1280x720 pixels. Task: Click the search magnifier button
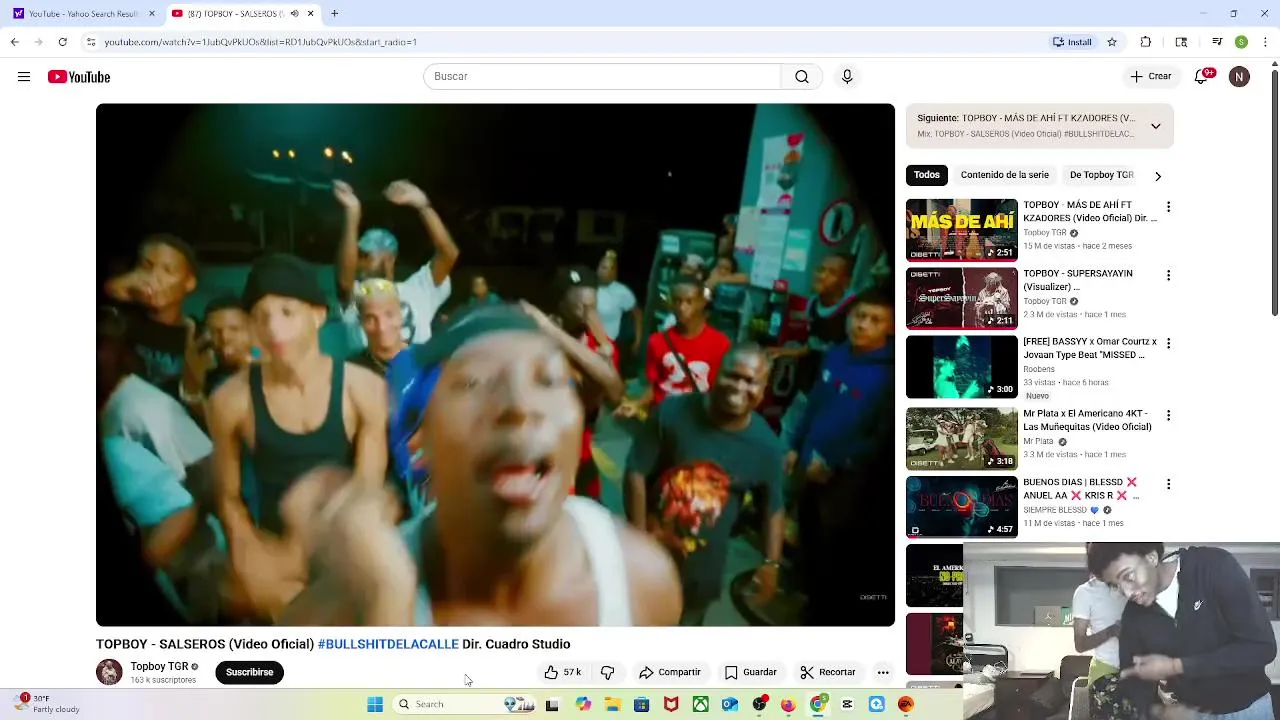tap(802, 77)
